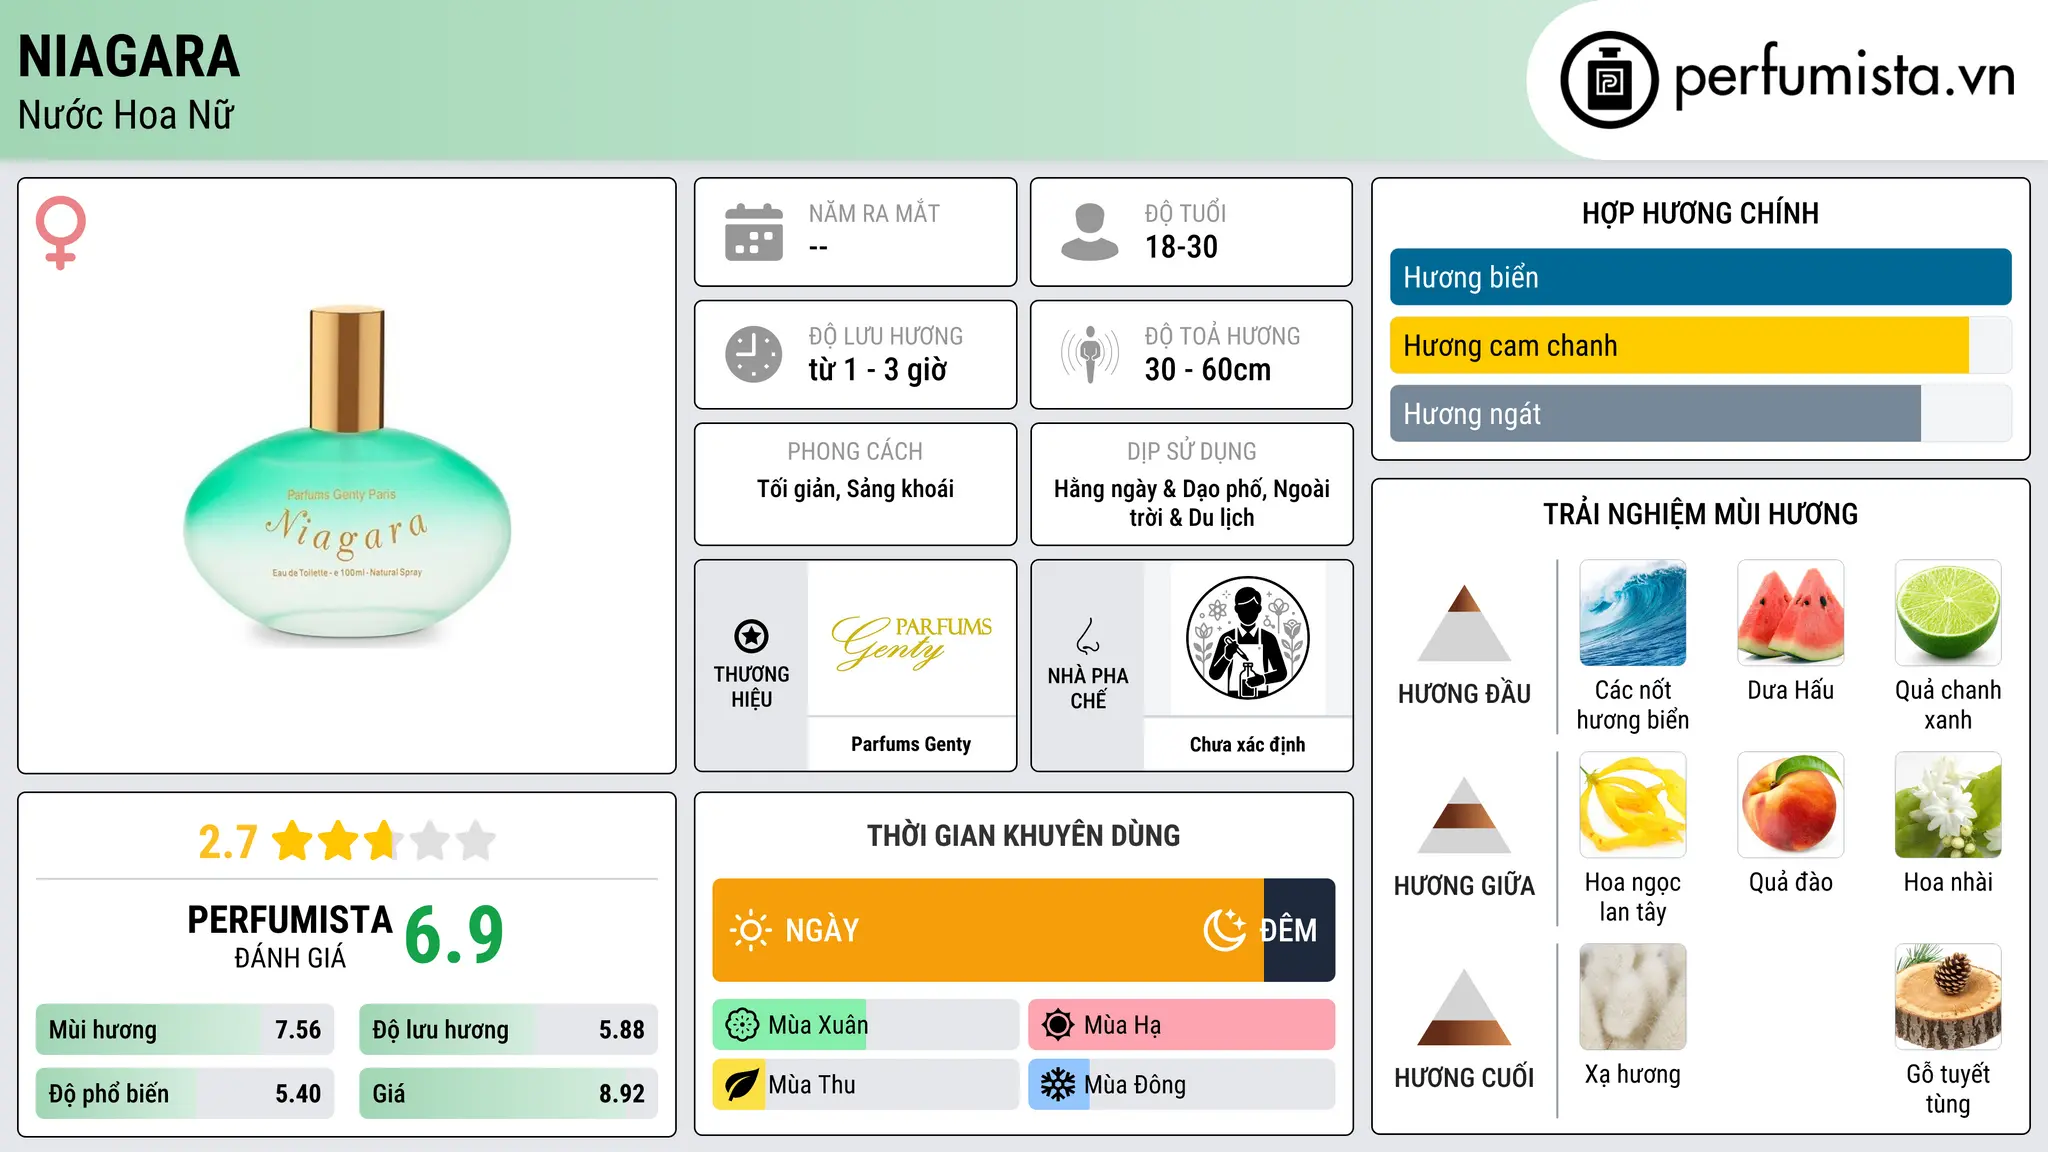The height and width of the screenshot is (1152, 2048).
Task: Select the Quả đào peach thumbnail
Action: [1791, 805]
